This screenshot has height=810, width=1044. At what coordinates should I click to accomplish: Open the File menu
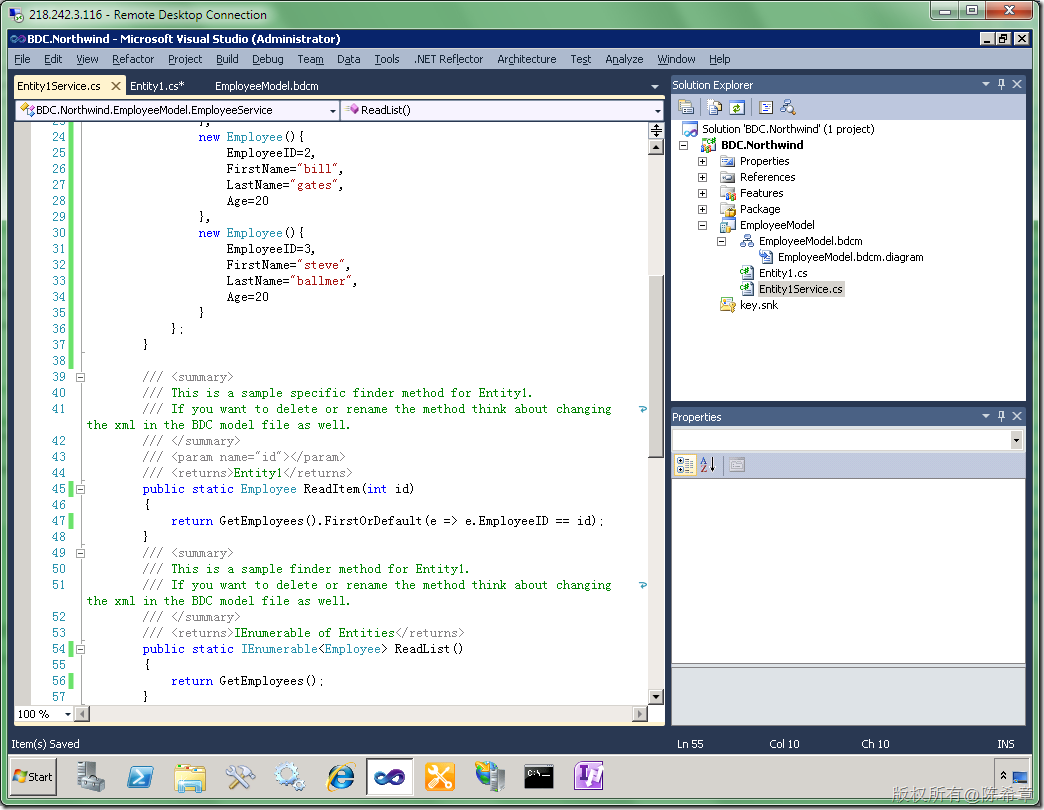click(22, 59)
